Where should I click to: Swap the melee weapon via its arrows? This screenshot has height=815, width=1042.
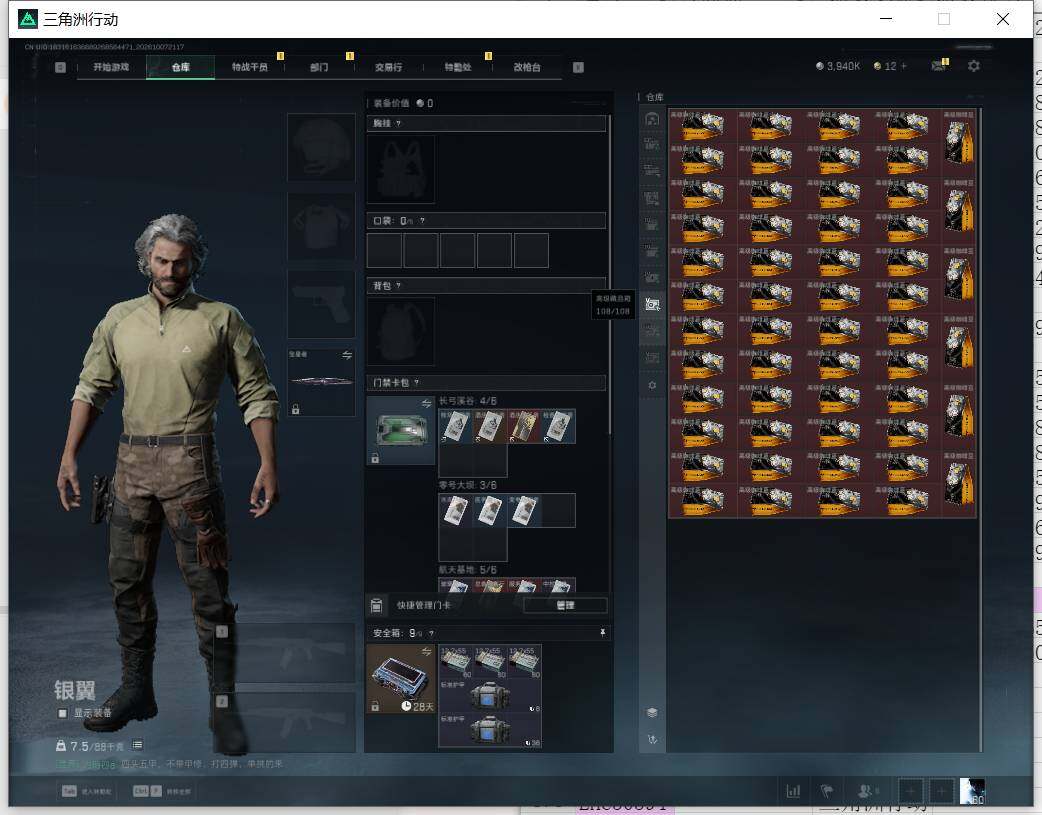(x=347, y=356)
